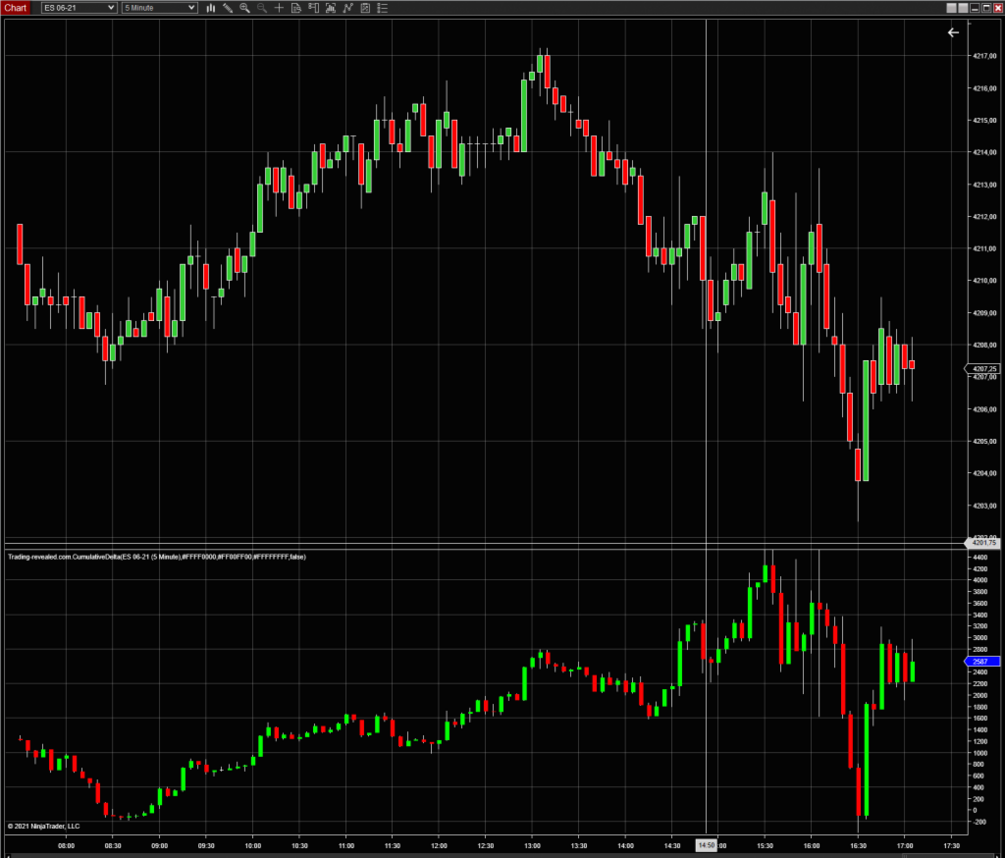Click the second gray link button in title bar
The width and height of the screenshot is (1005, 858).
963,7
